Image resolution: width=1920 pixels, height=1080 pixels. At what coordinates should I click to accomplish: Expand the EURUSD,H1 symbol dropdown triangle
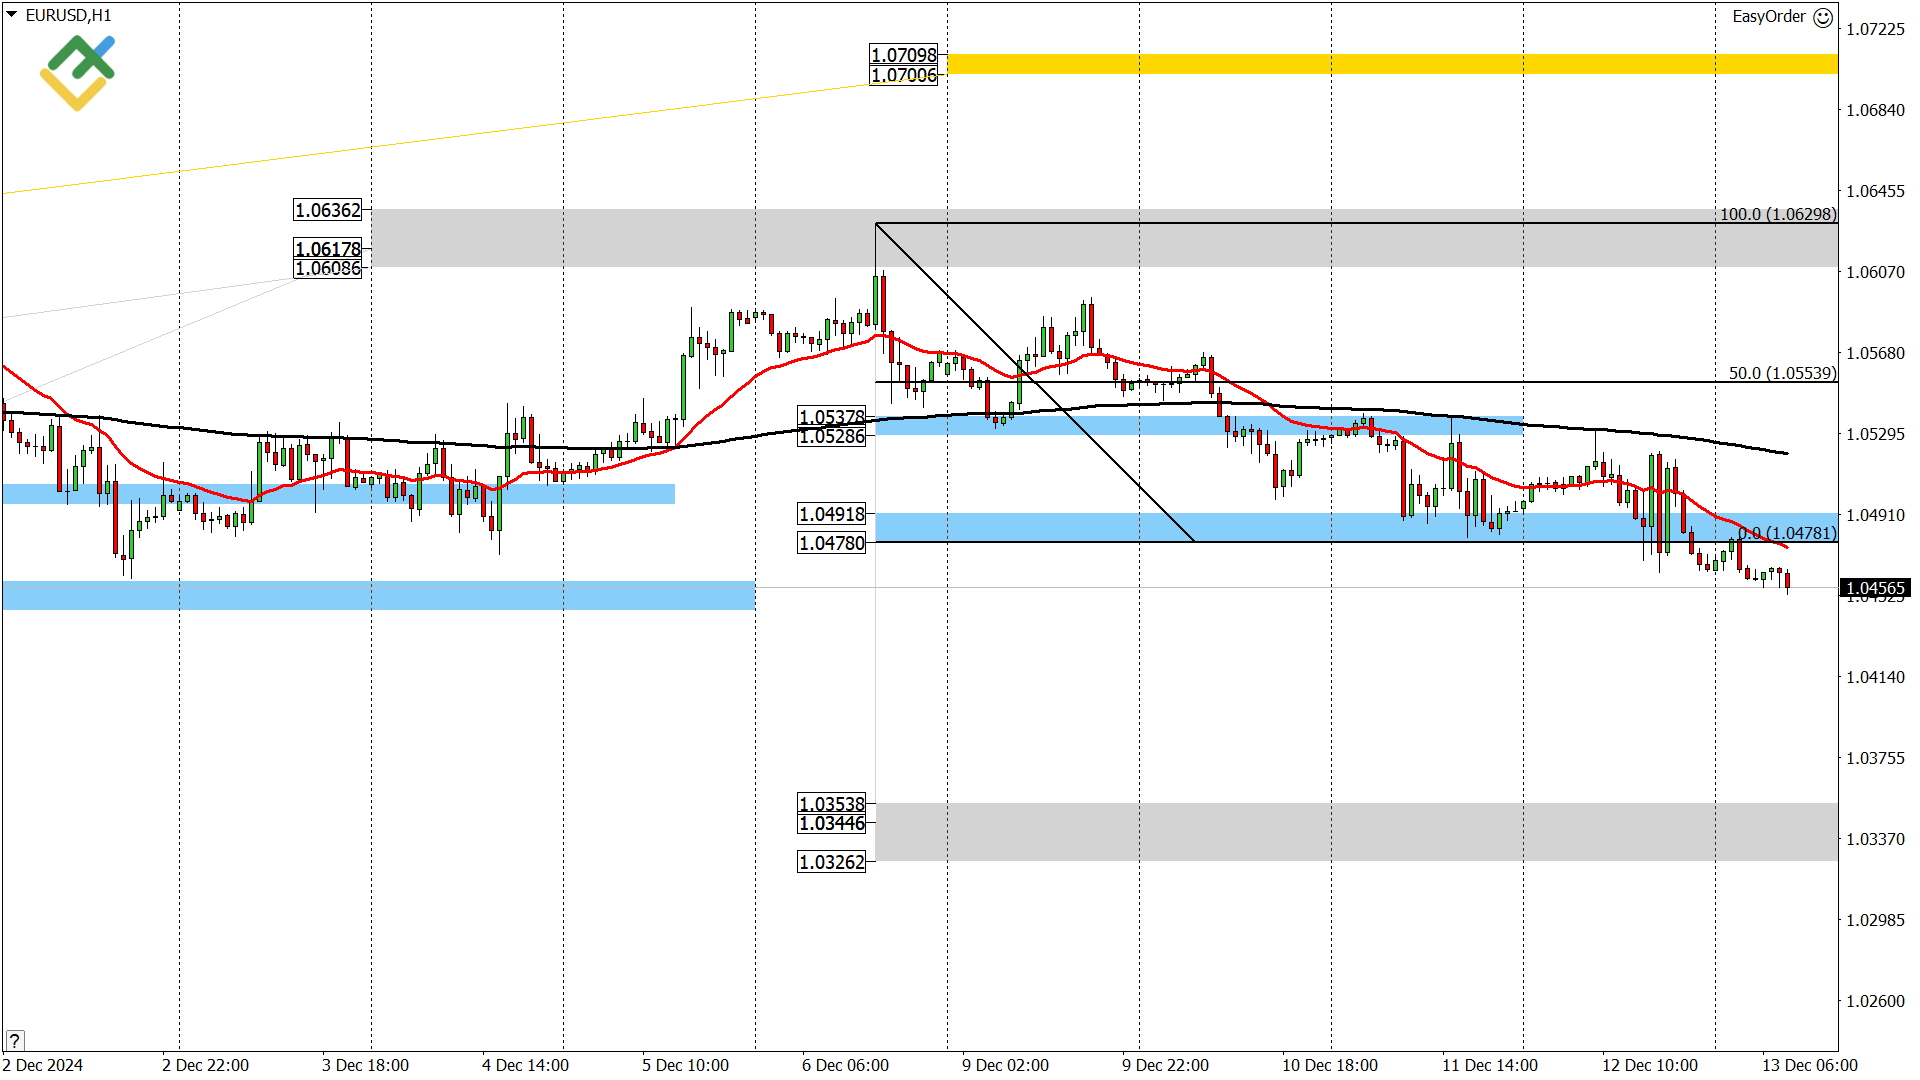pyautogui.click(x=10, y=15)
